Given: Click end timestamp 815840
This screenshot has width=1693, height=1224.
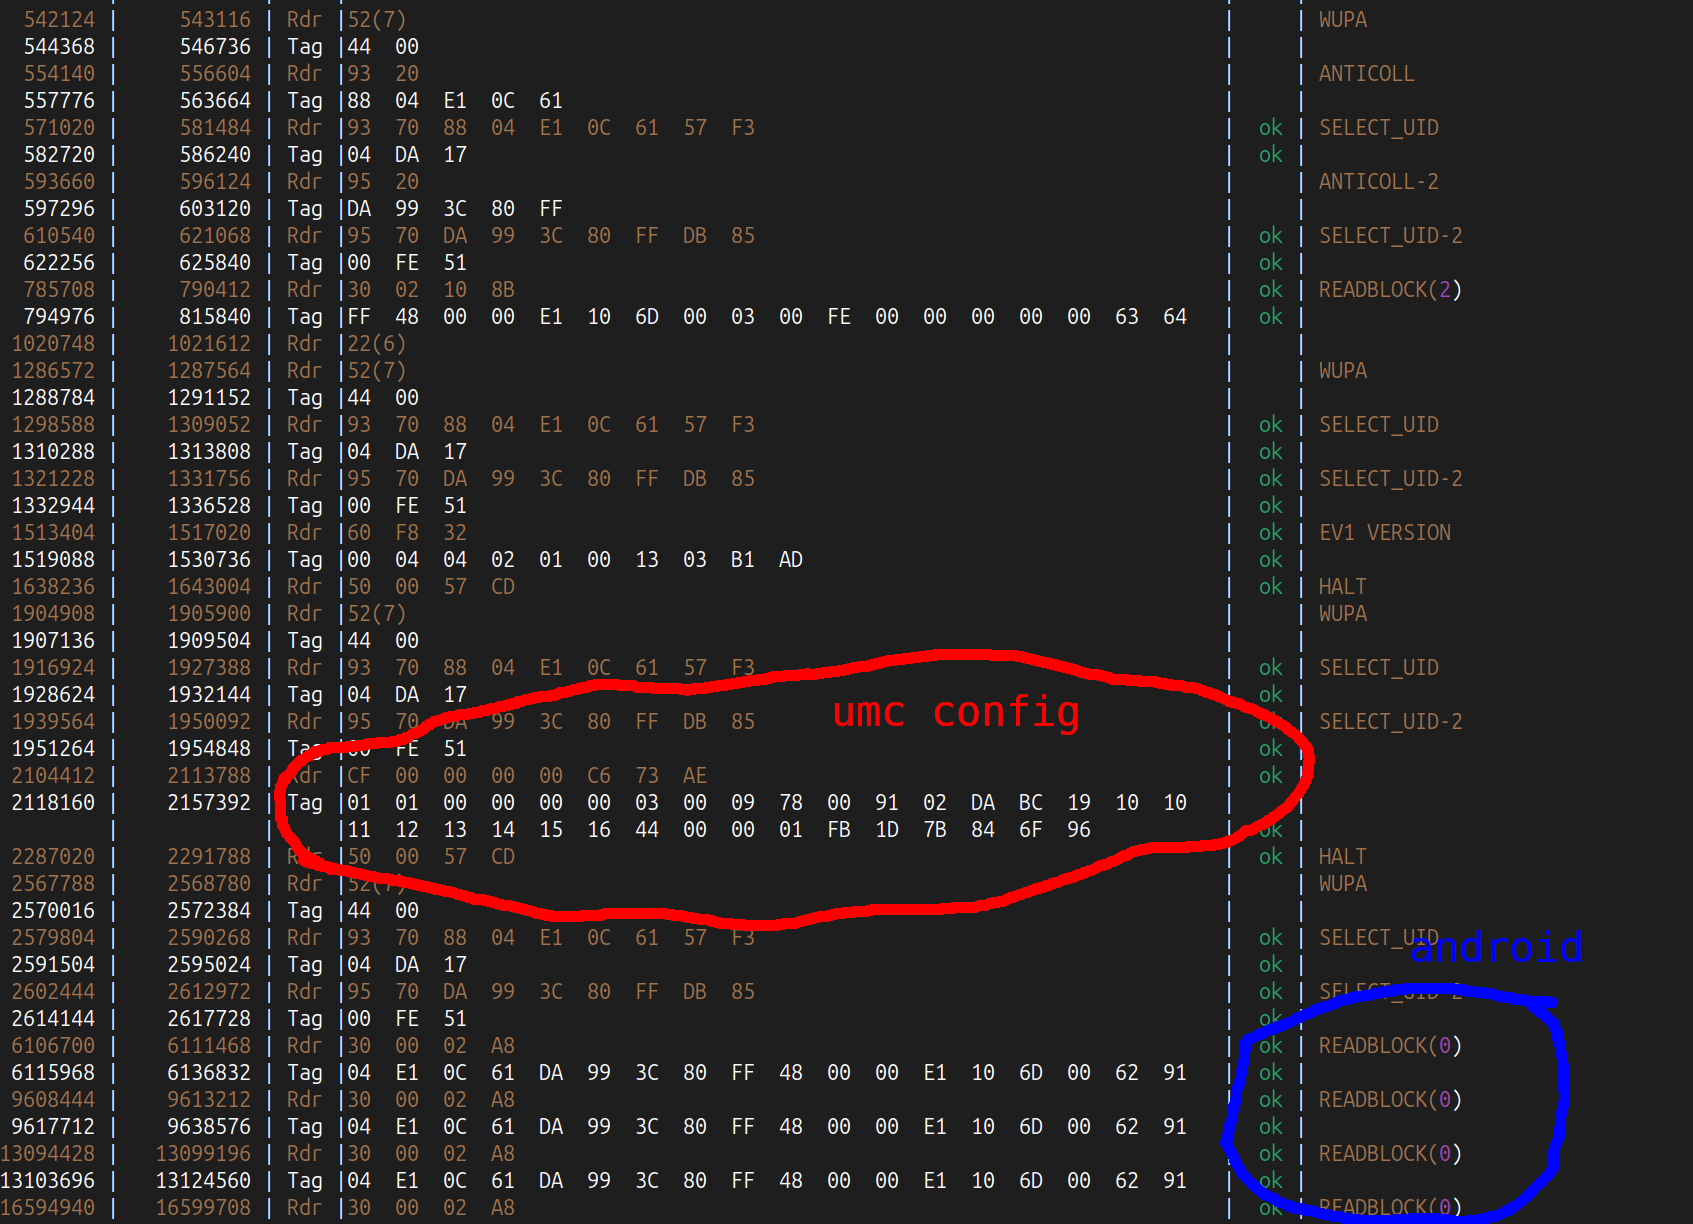Looking at the screenshot, I should (215, 317).
